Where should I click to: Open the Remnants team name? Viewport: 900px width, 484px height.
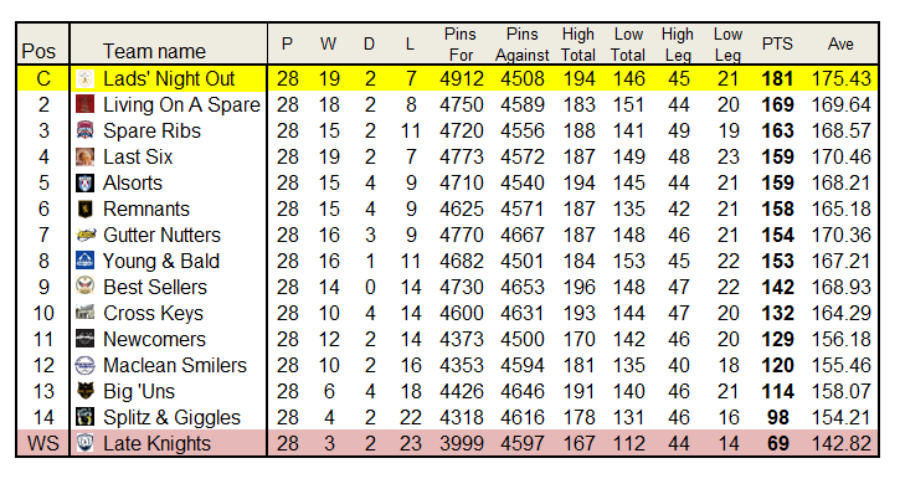point(146,209)
